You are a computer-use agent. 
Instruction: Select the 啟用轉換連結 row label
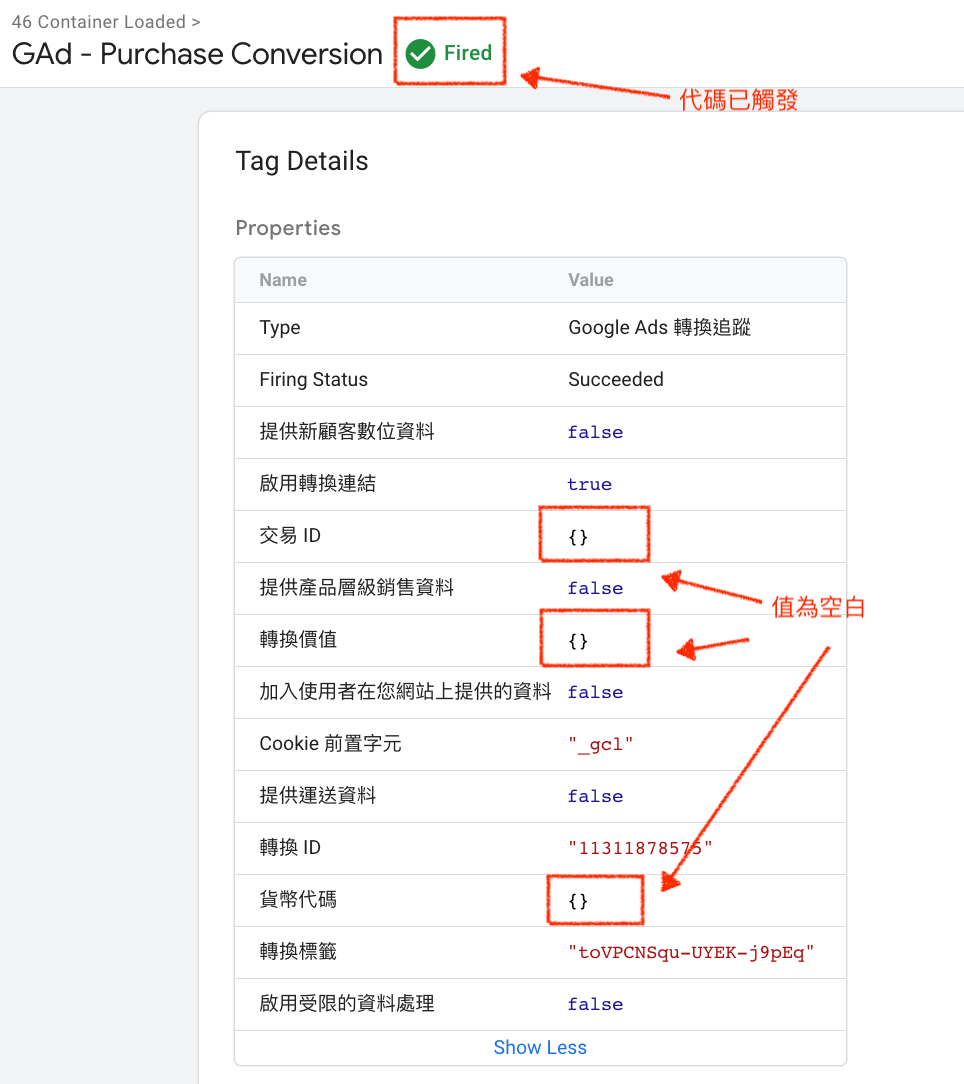click(317, 483)
